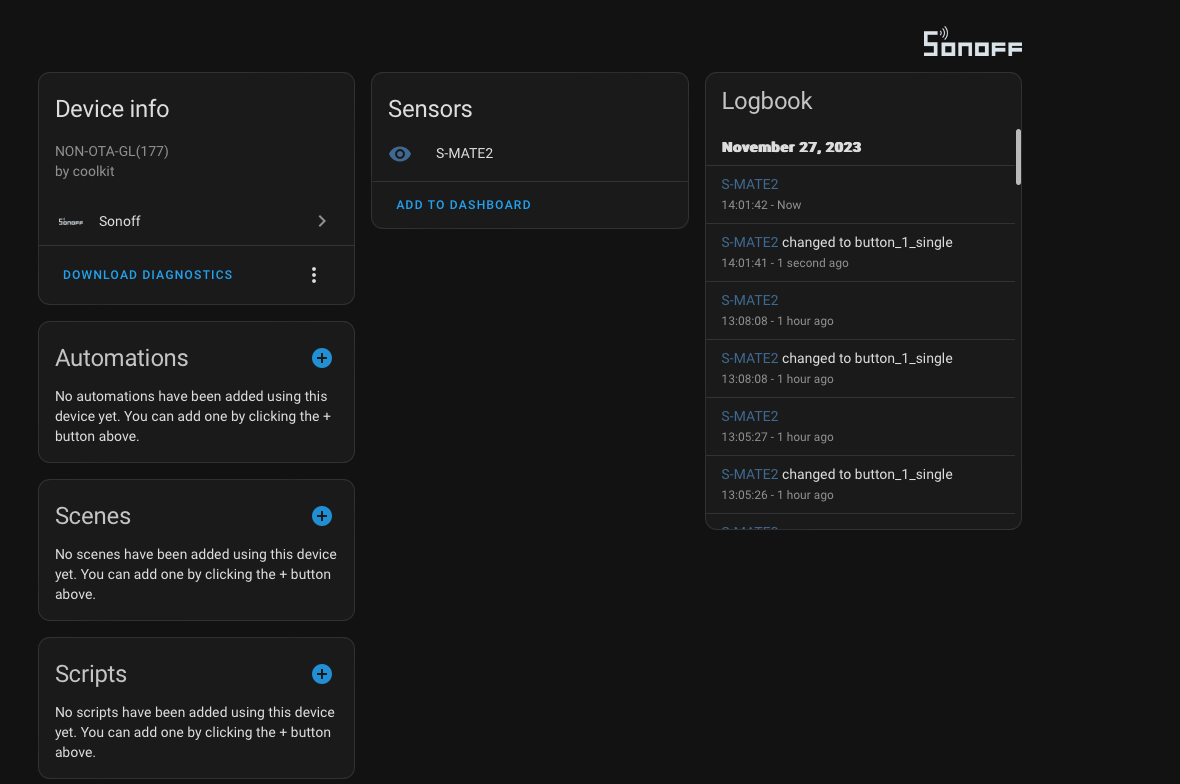
Task: Click the '14:01:41 - 1 second ago' timestamp
Action: pos(785,263)
